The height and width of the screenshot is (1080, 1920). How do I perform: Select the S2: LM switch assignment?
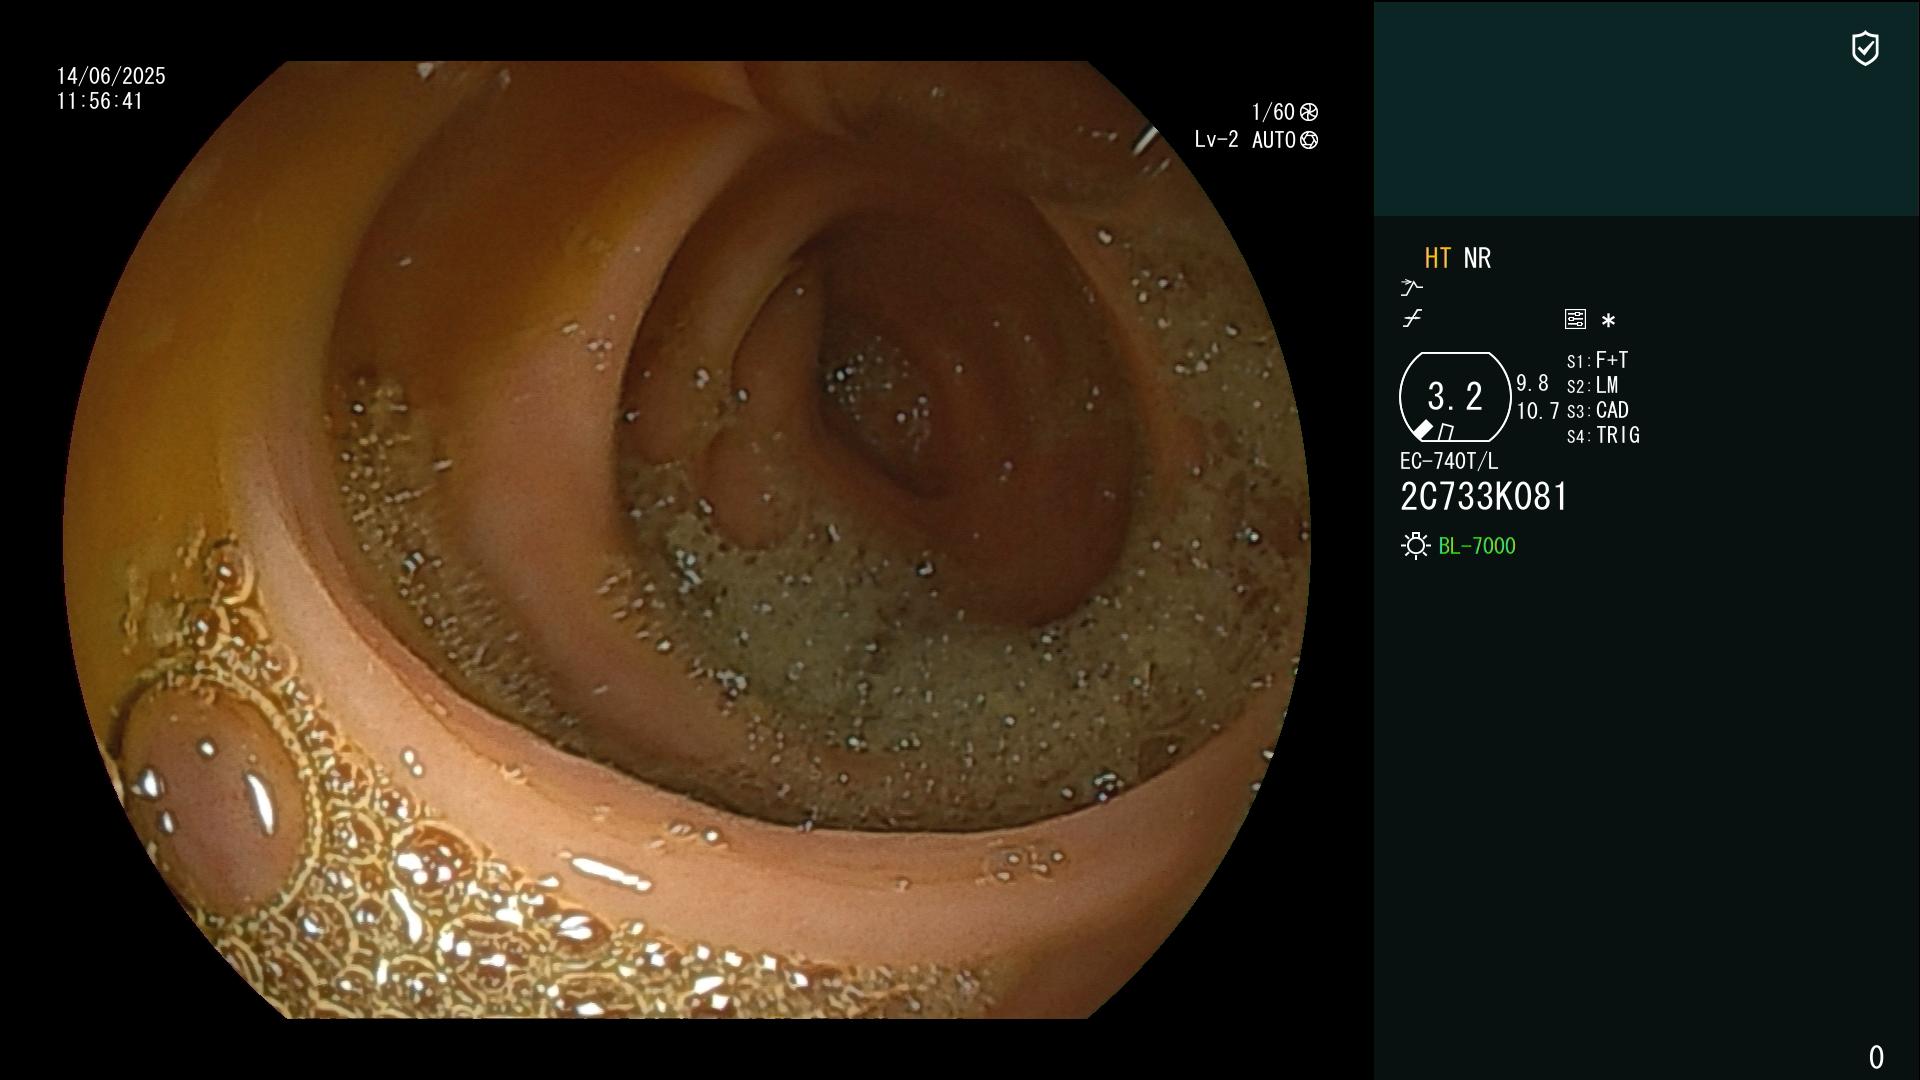coord(1593,385)
